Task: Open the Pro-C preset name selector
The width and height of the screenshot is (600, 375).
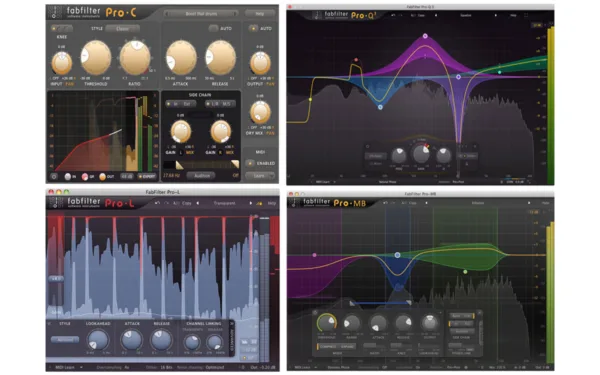Action: point(201,14)
